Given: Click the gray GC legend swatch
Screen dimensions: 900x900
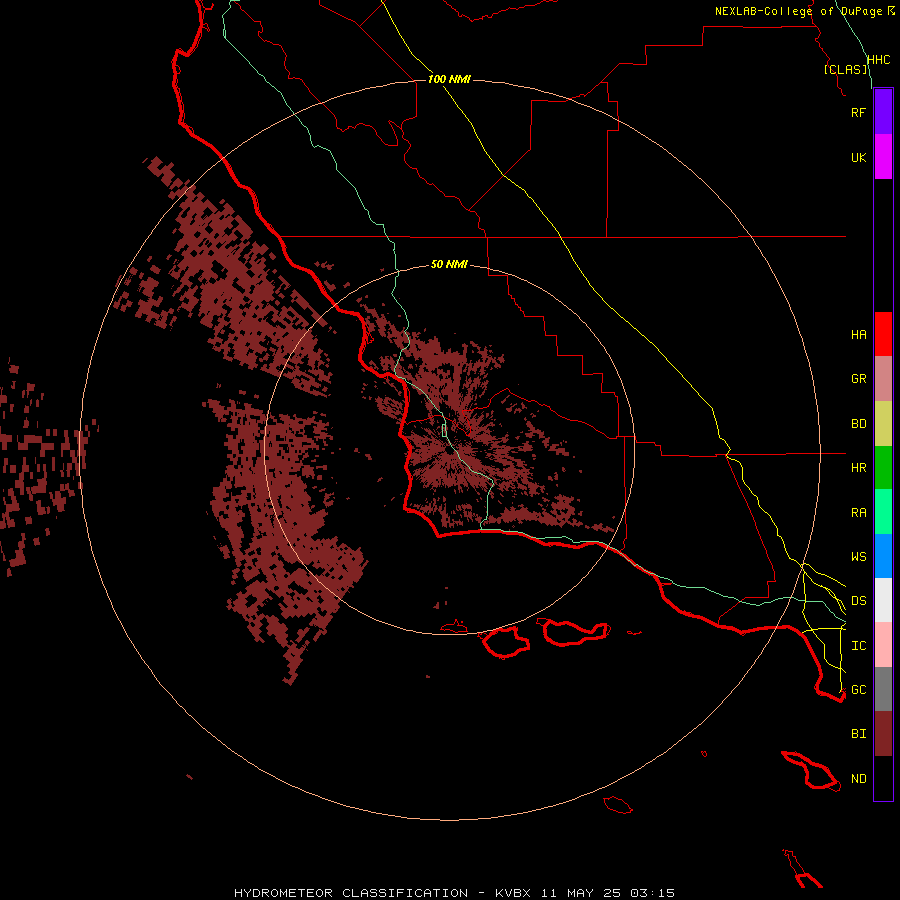Looking at the screenshot, I should 883,689.
